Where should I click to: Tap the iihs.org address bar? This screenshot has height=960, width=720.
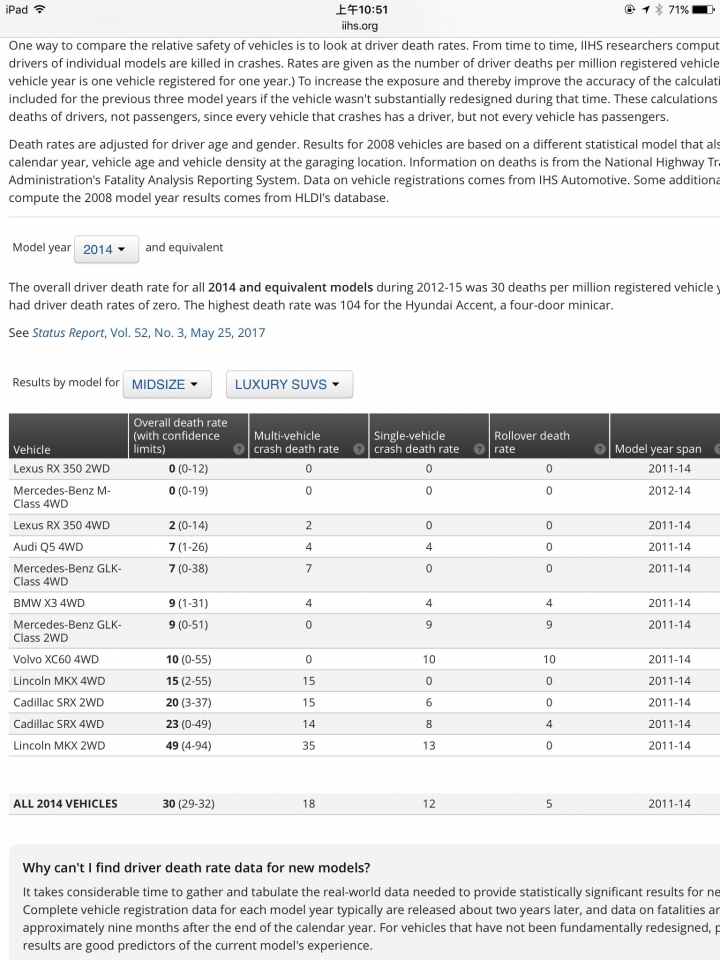360,26
